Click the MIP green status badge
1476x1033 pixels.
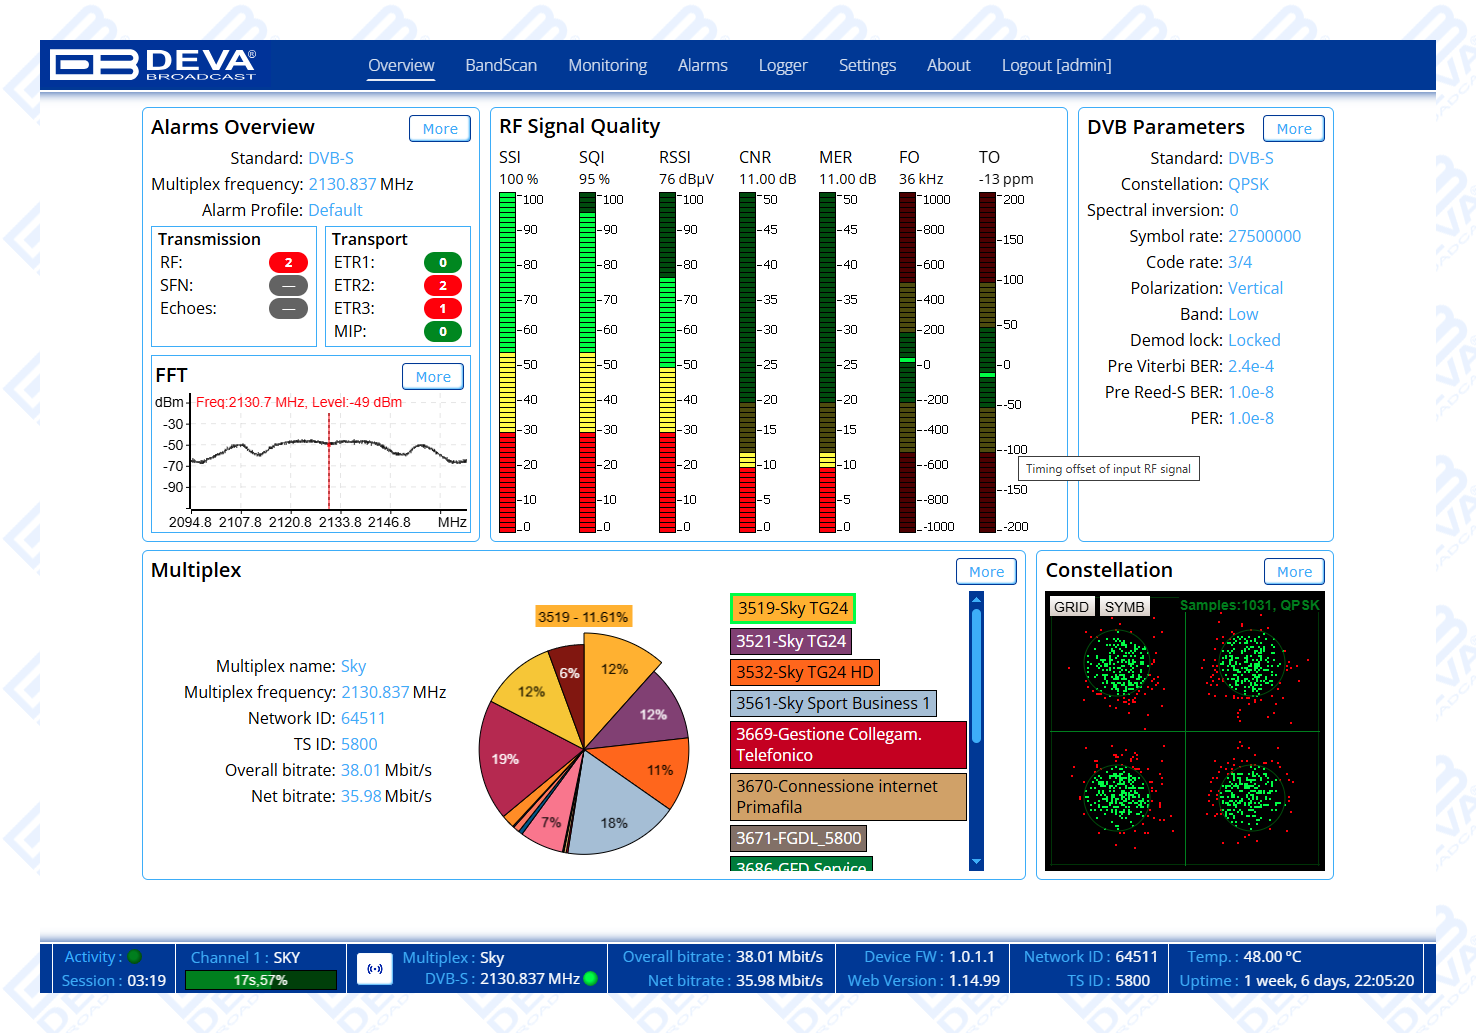click(x=443, y=332)
